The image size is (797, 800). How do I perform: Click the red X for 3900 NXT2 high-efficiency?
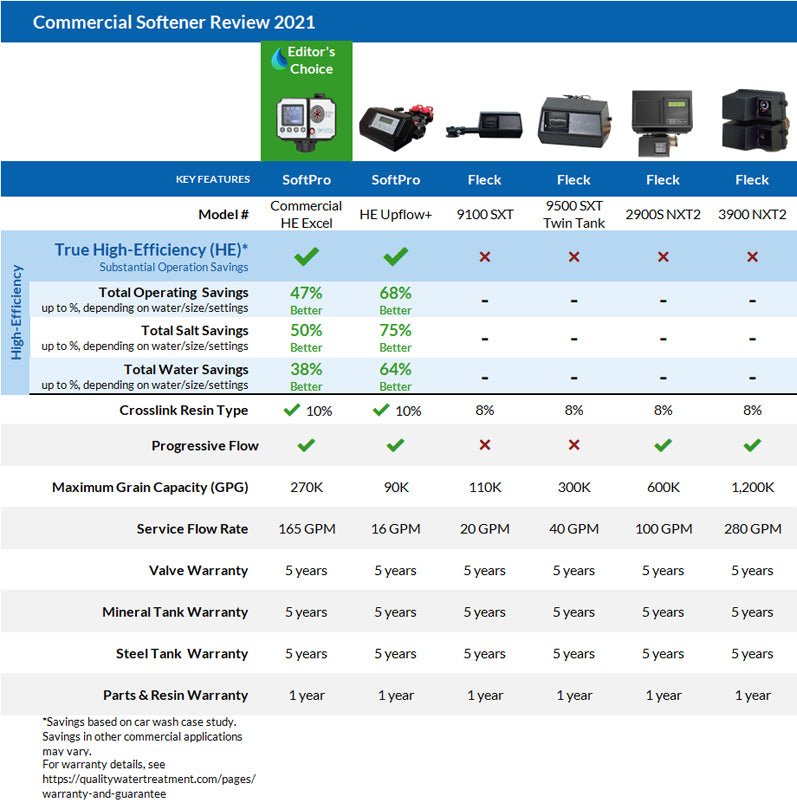point(752,257)
